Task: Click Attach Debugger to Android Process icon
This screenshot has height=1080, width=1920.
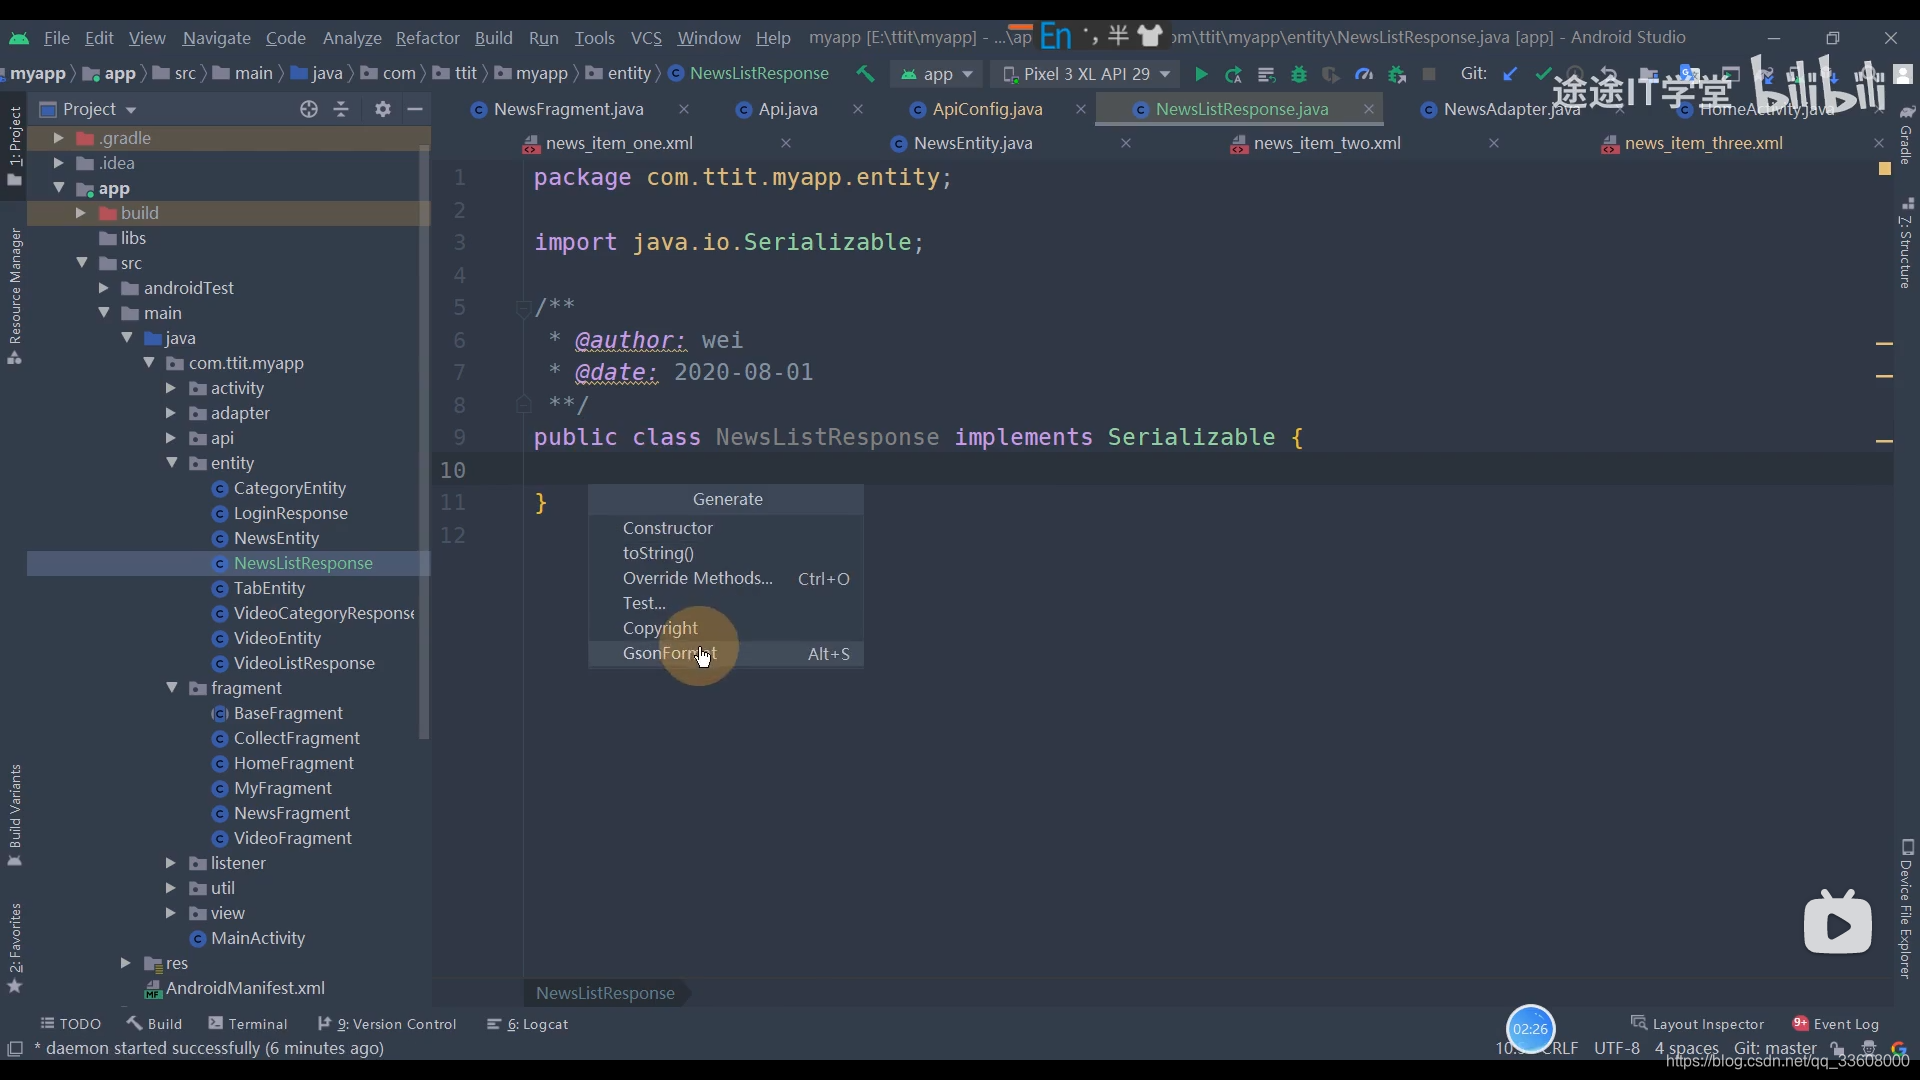Action: pos(1397,74)
